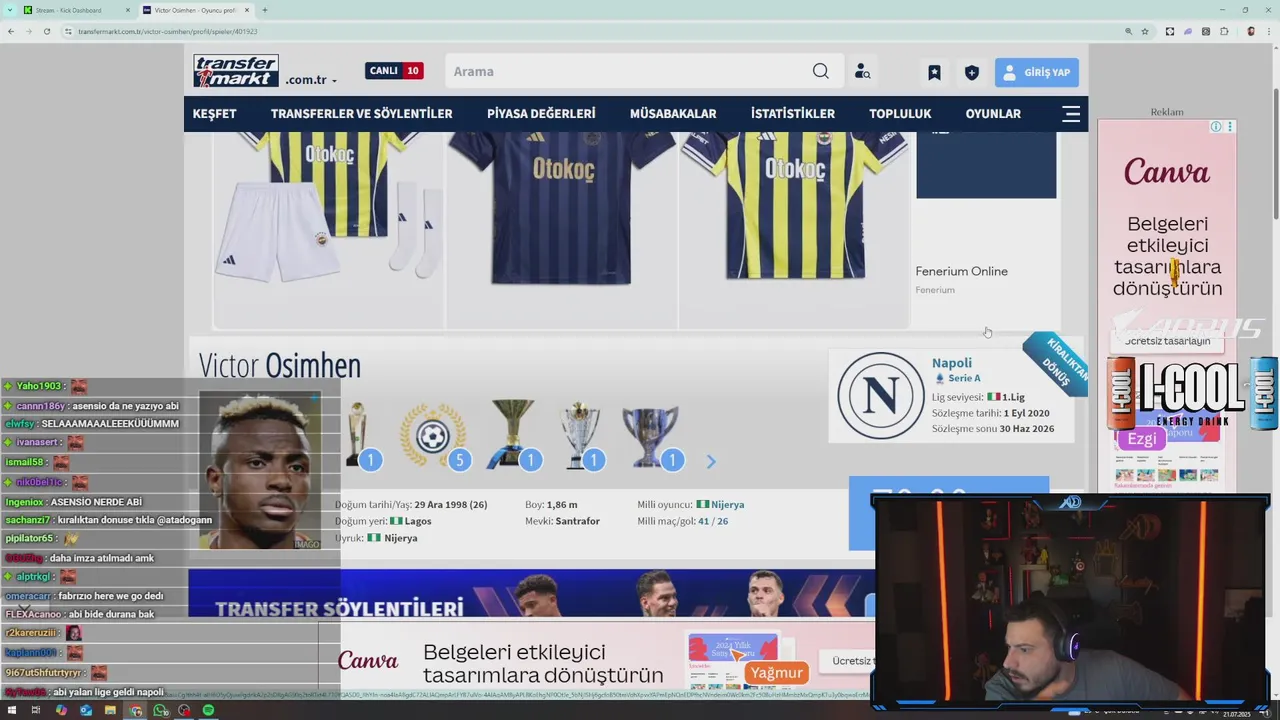Click the Ücretsiz tasarlayın ad button
The image size is (1280, 720).
[x=1167, y=341]
